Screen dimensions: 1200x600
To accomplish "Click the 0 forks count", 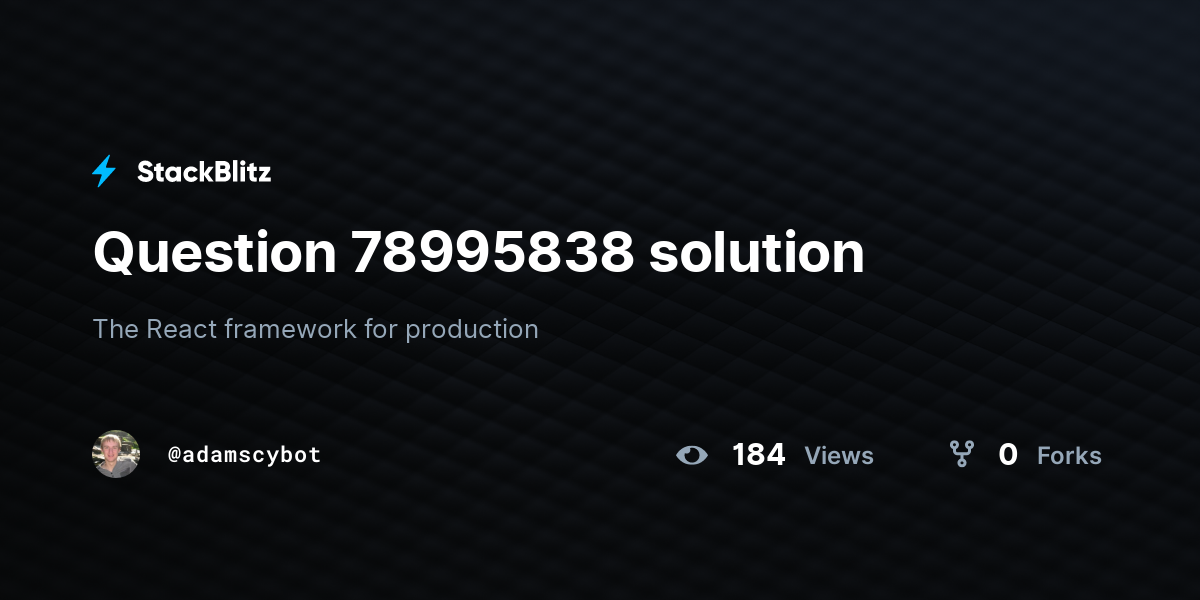I will 1008,455.
